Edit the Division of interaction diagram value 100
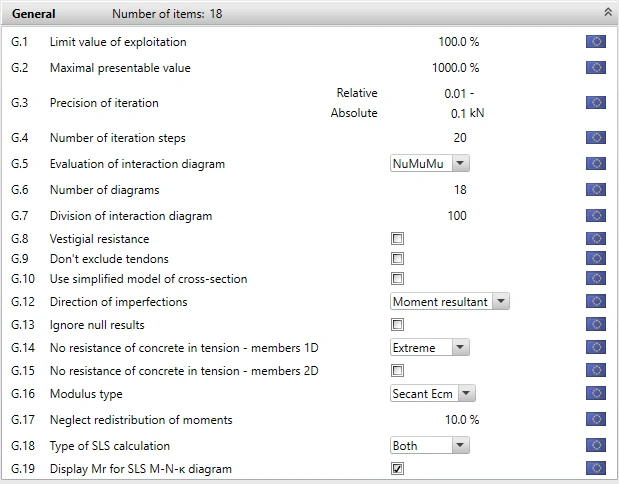Viewport: 619px width, 484px height. pyautogui.click(x=457, y=216)
